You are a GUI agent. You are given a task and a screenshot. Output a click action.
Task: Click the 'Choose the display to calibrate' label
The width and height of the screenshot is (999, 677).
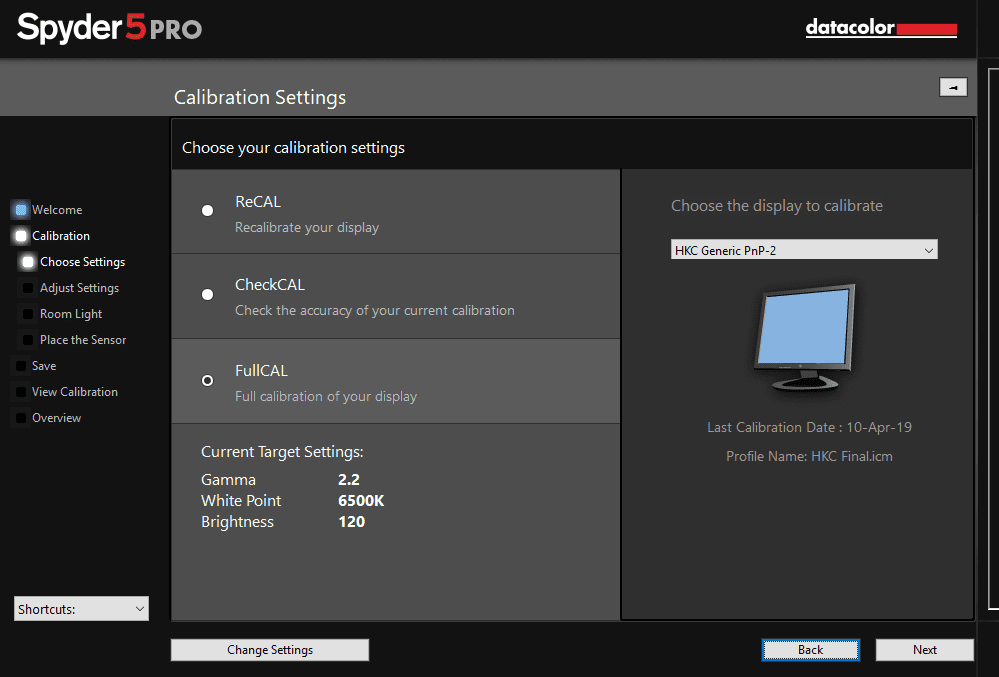point(777,206)
